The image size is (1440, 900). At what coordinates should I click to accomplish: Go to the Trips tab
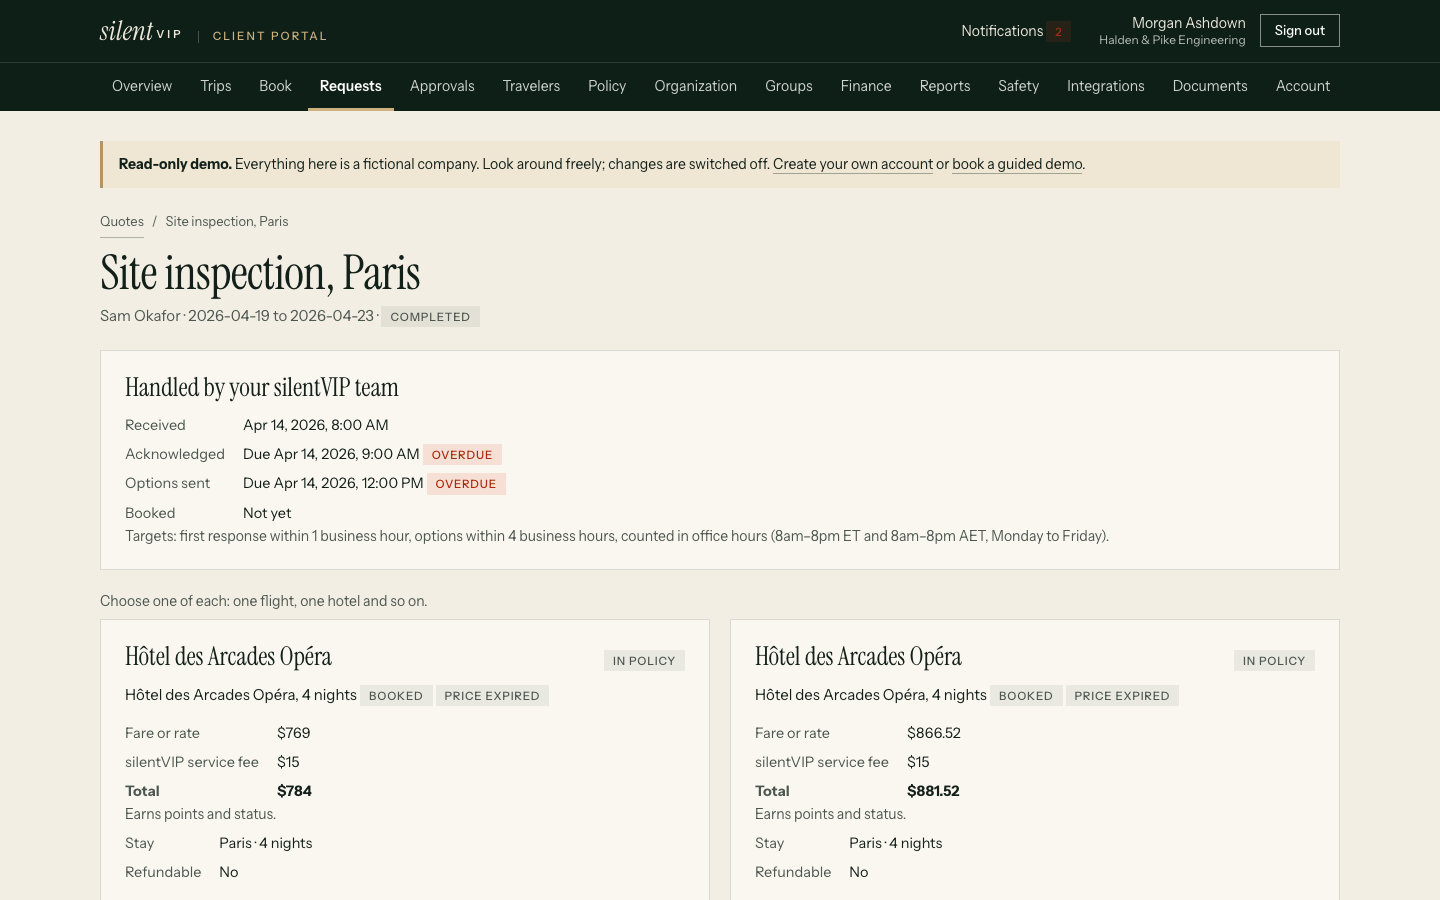216,86
